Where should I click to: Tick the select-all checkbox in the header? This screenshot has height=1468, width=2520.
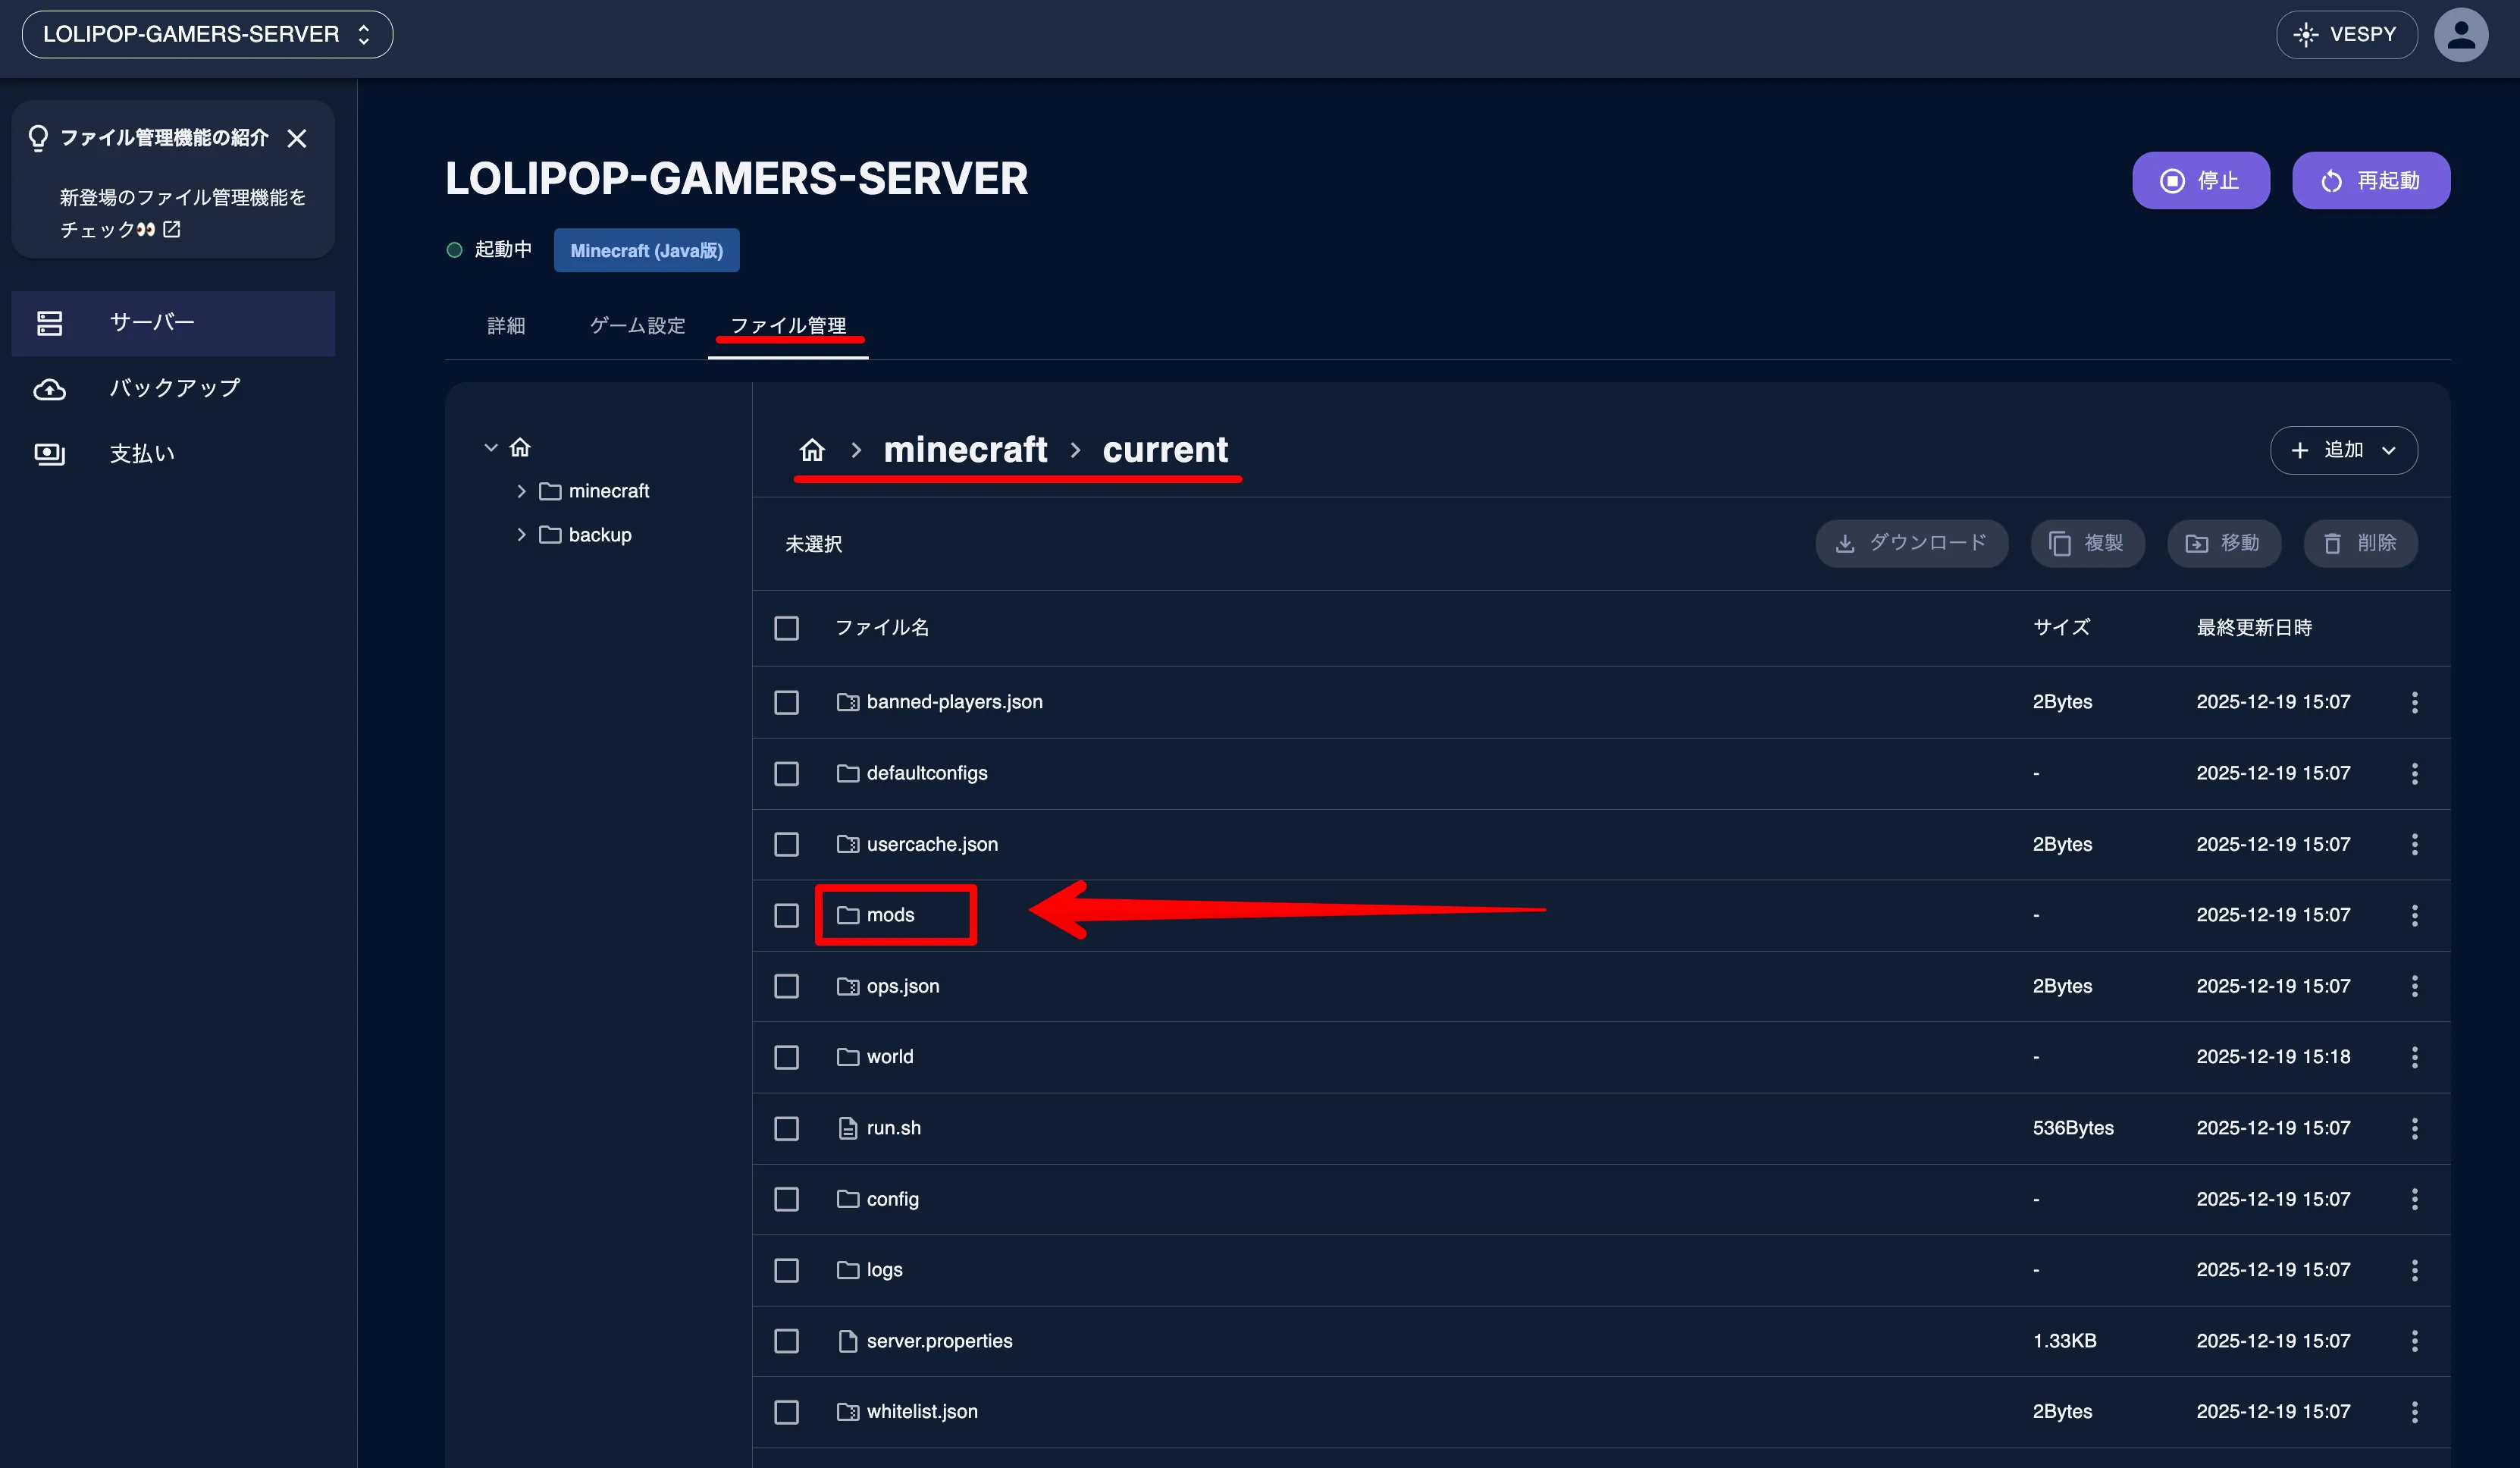[x=786, y=628]
